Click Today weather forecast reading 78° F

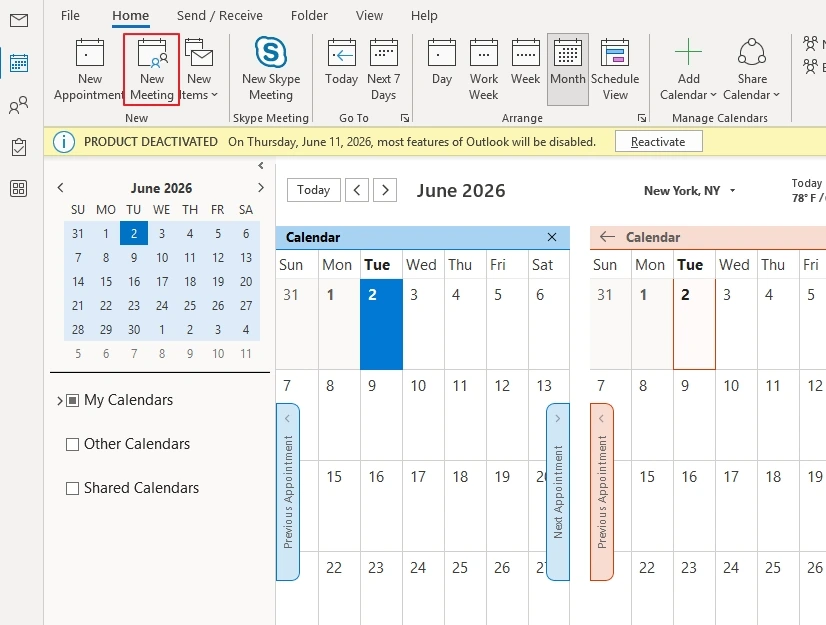pyautogui.click(x=808, y=191)
